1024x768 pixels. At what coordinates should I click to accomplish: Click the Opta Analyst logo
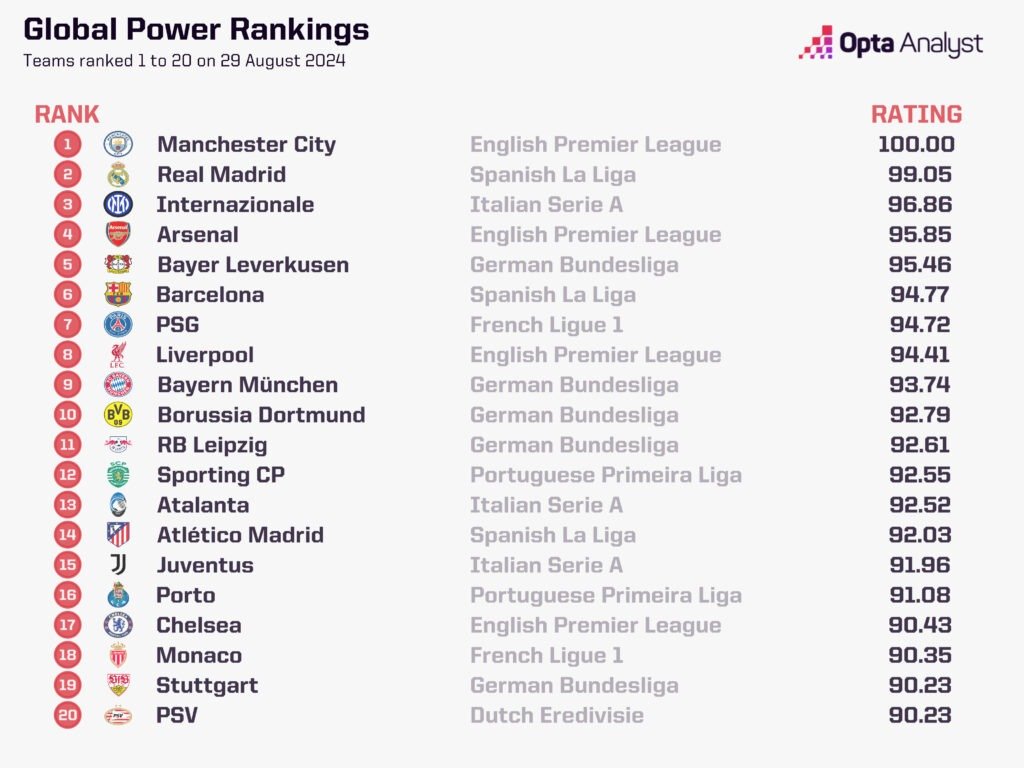point(891,43)
